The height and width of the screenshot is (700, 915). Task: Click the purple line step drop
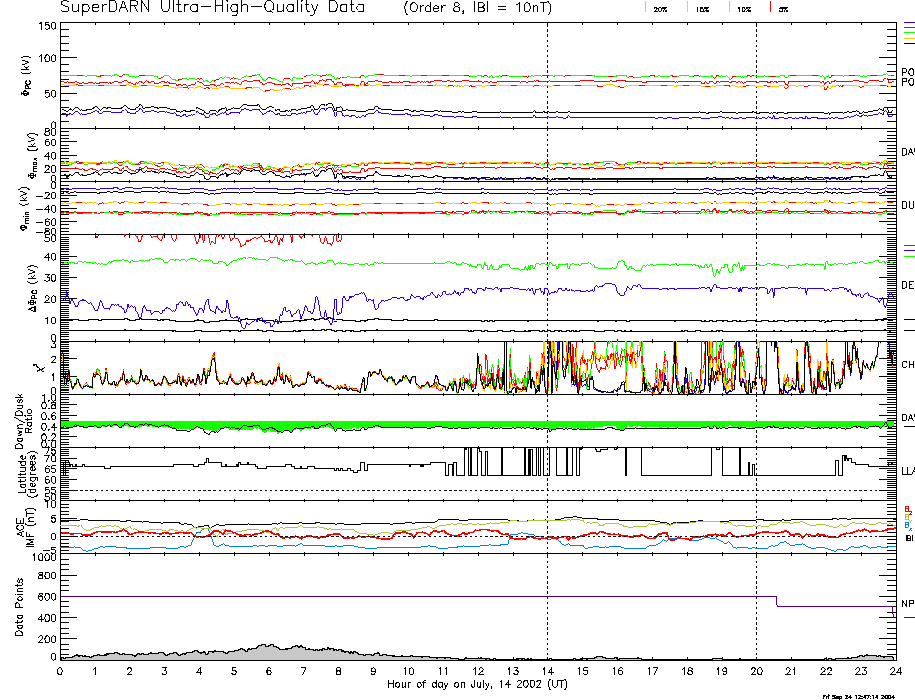coord(777,601)
